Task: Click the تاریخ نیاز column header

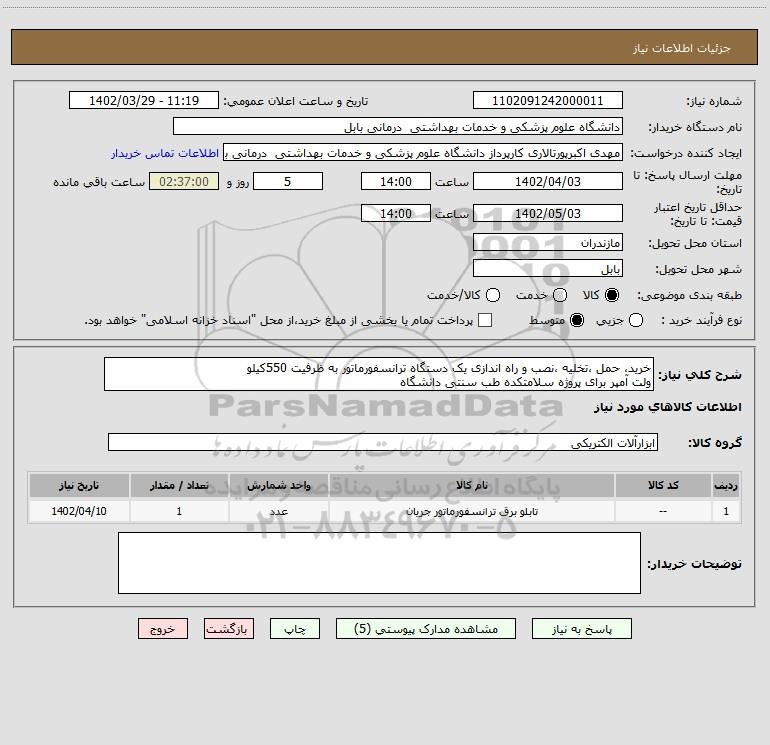Action: pos(79,485)
